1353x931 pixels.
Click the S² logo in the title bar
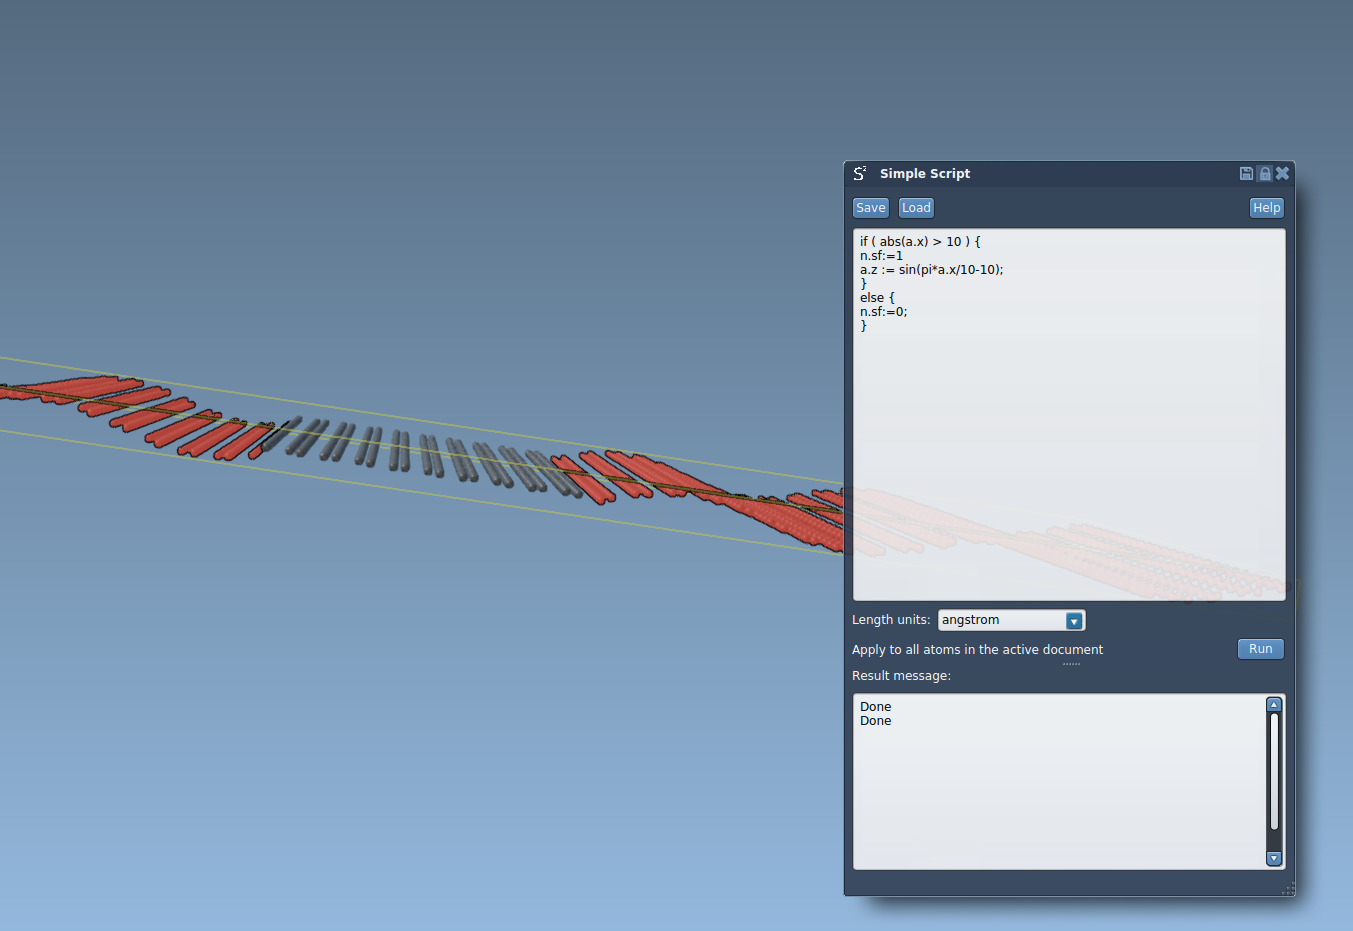(x=859, y=173)
